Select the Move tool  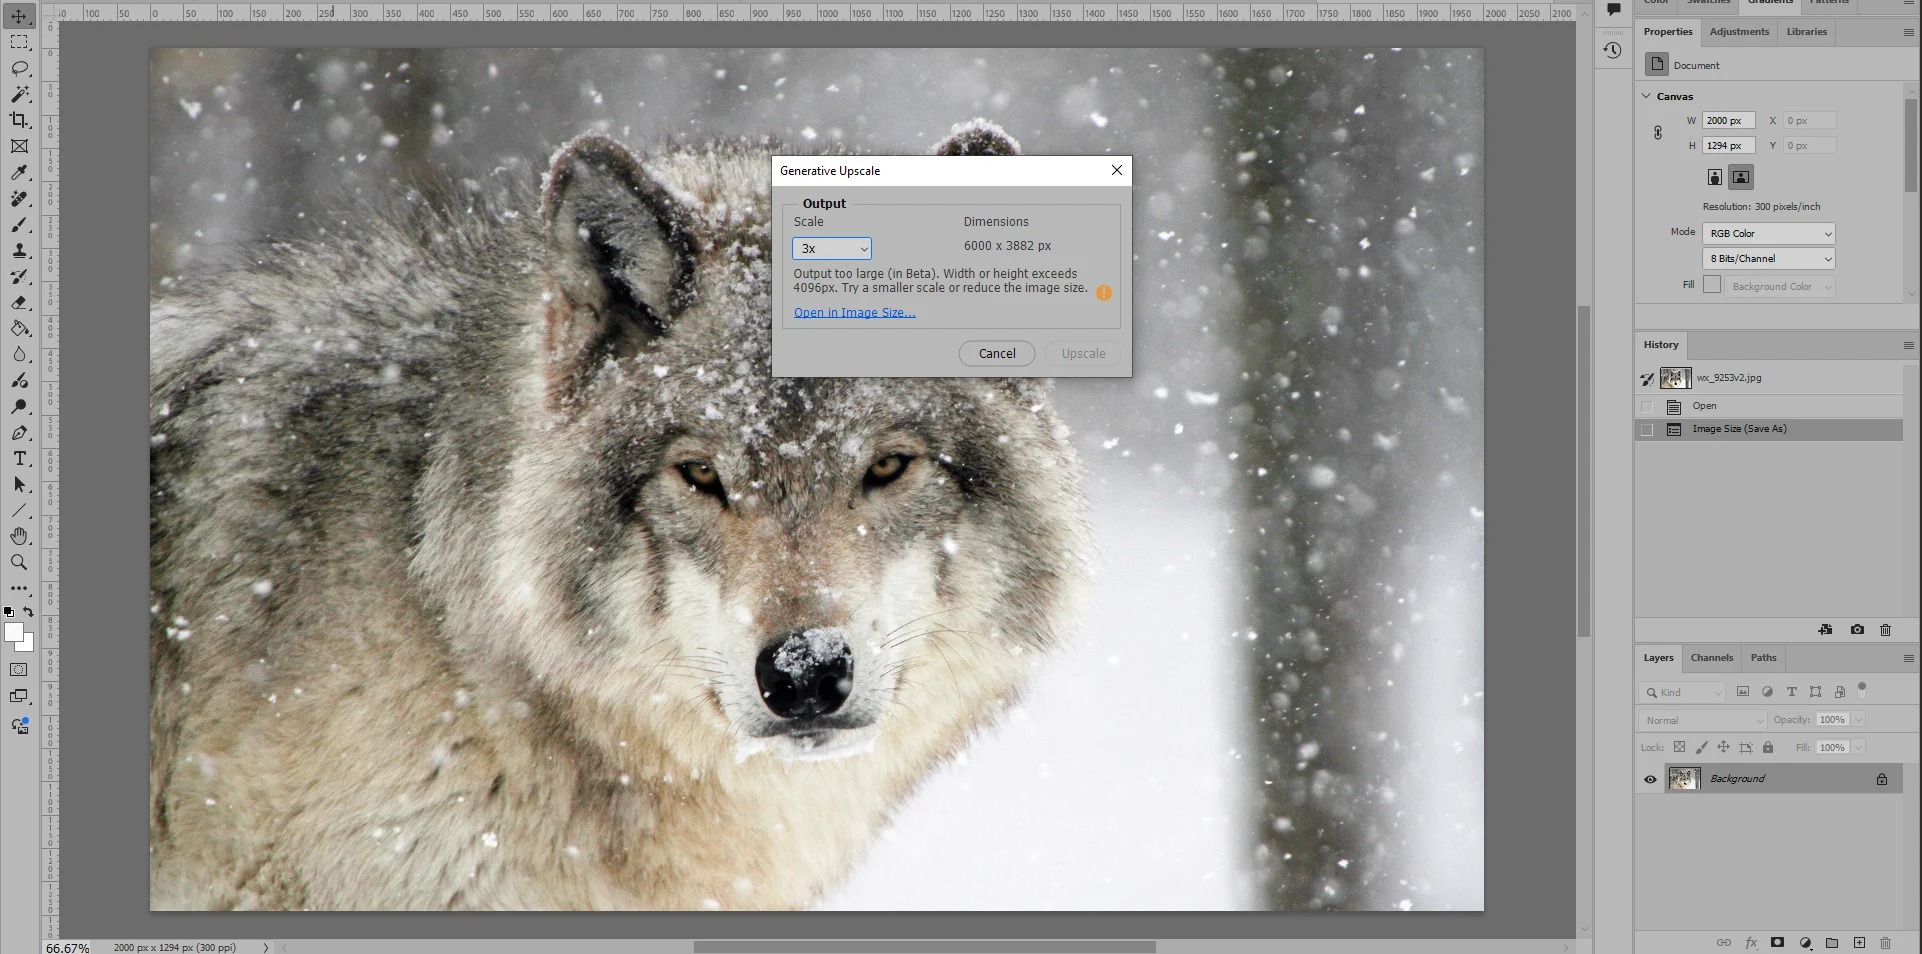pos(19,16)
